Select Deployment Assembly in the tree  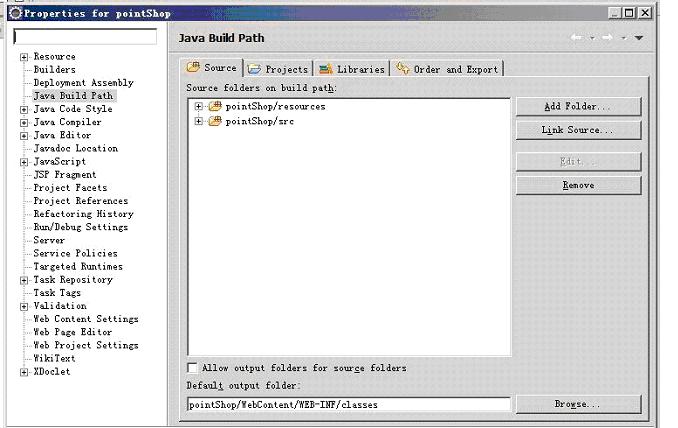(83, 83)
